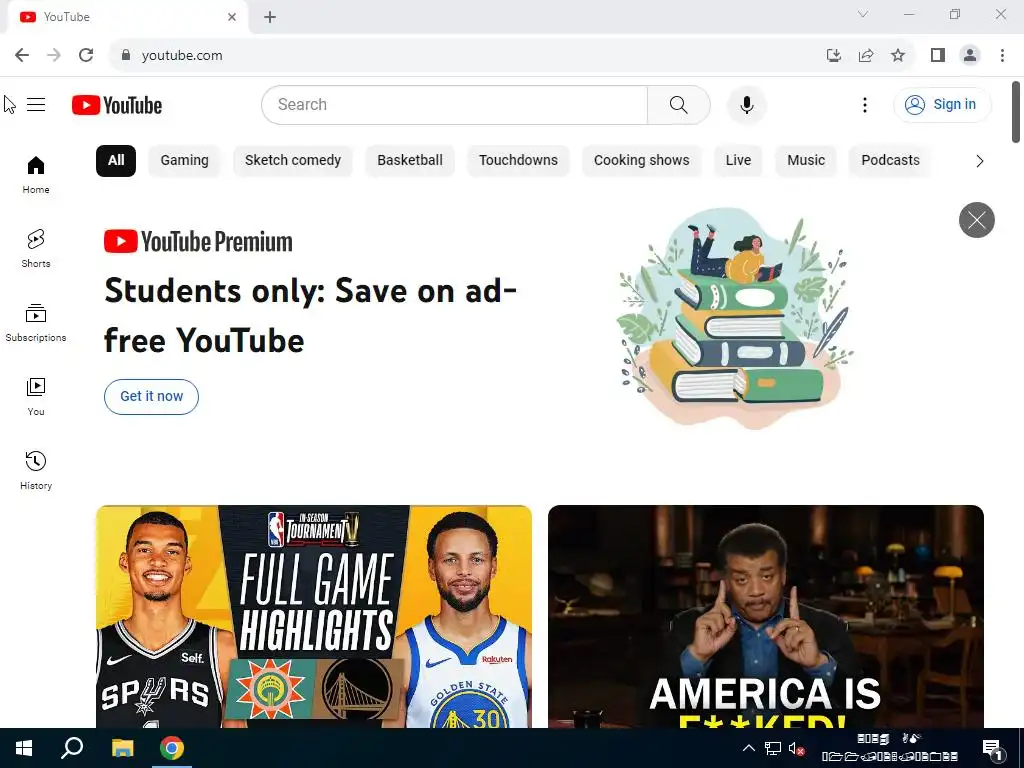Screen dimensions: 1024x768
Task: Open watch History in sidebar
Action: (36, 470)
